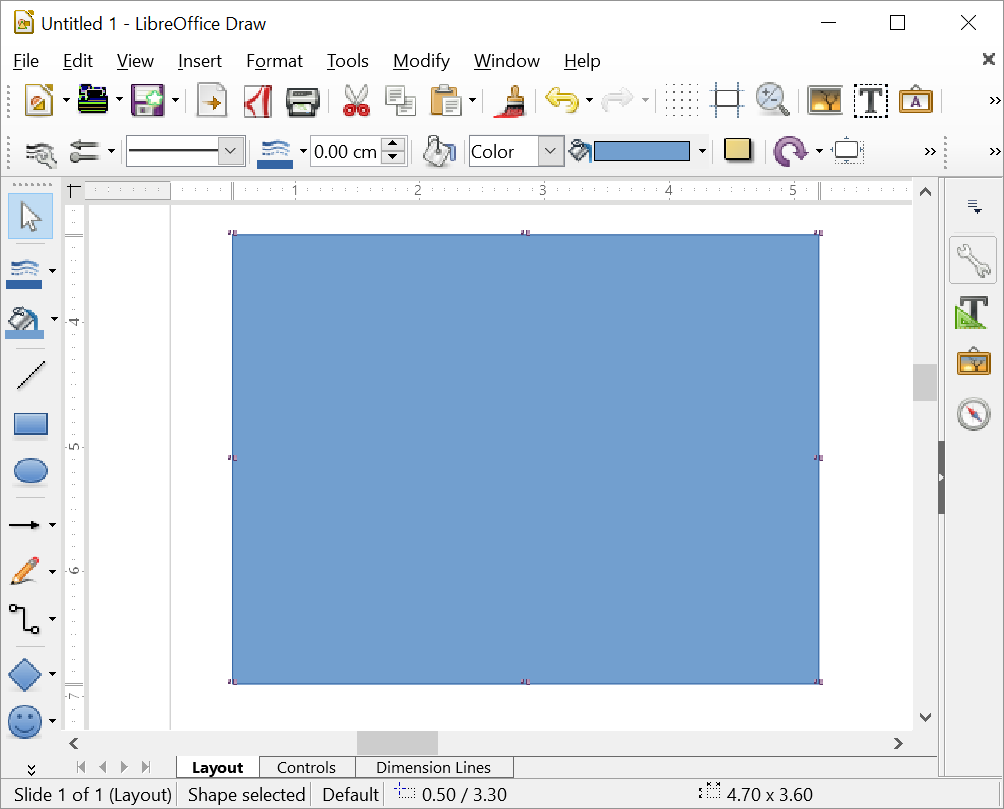Toggle Helplines While Moving icon
This screenshot has height=809, width=1004.
coord(727,100)
